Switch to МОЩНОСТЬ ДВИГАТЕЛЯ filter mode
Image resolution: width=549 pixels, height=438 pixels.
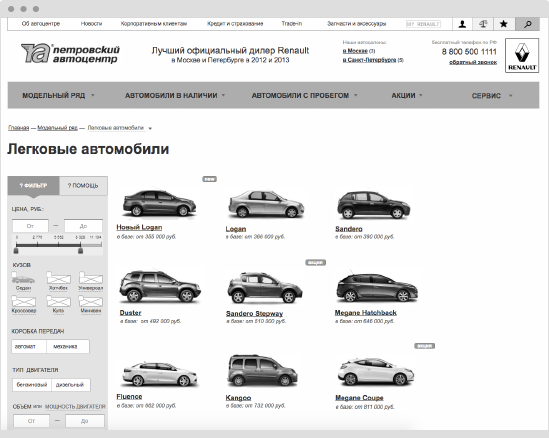point(75,406)
